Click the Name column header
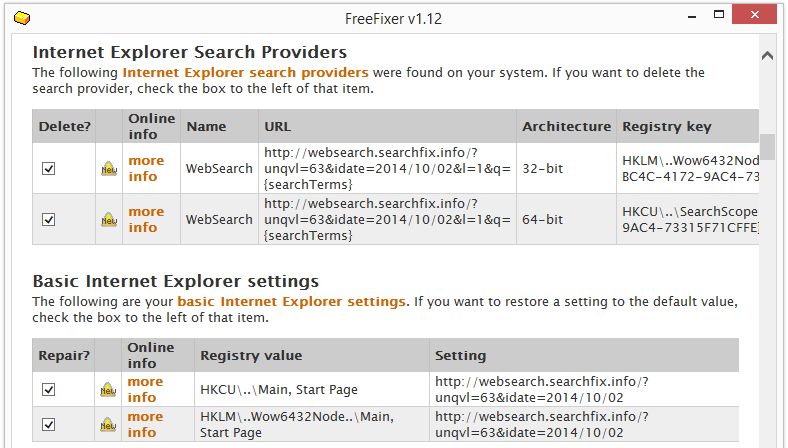The width and height of the screenshot is (788, 448). (x=219, y=126)
